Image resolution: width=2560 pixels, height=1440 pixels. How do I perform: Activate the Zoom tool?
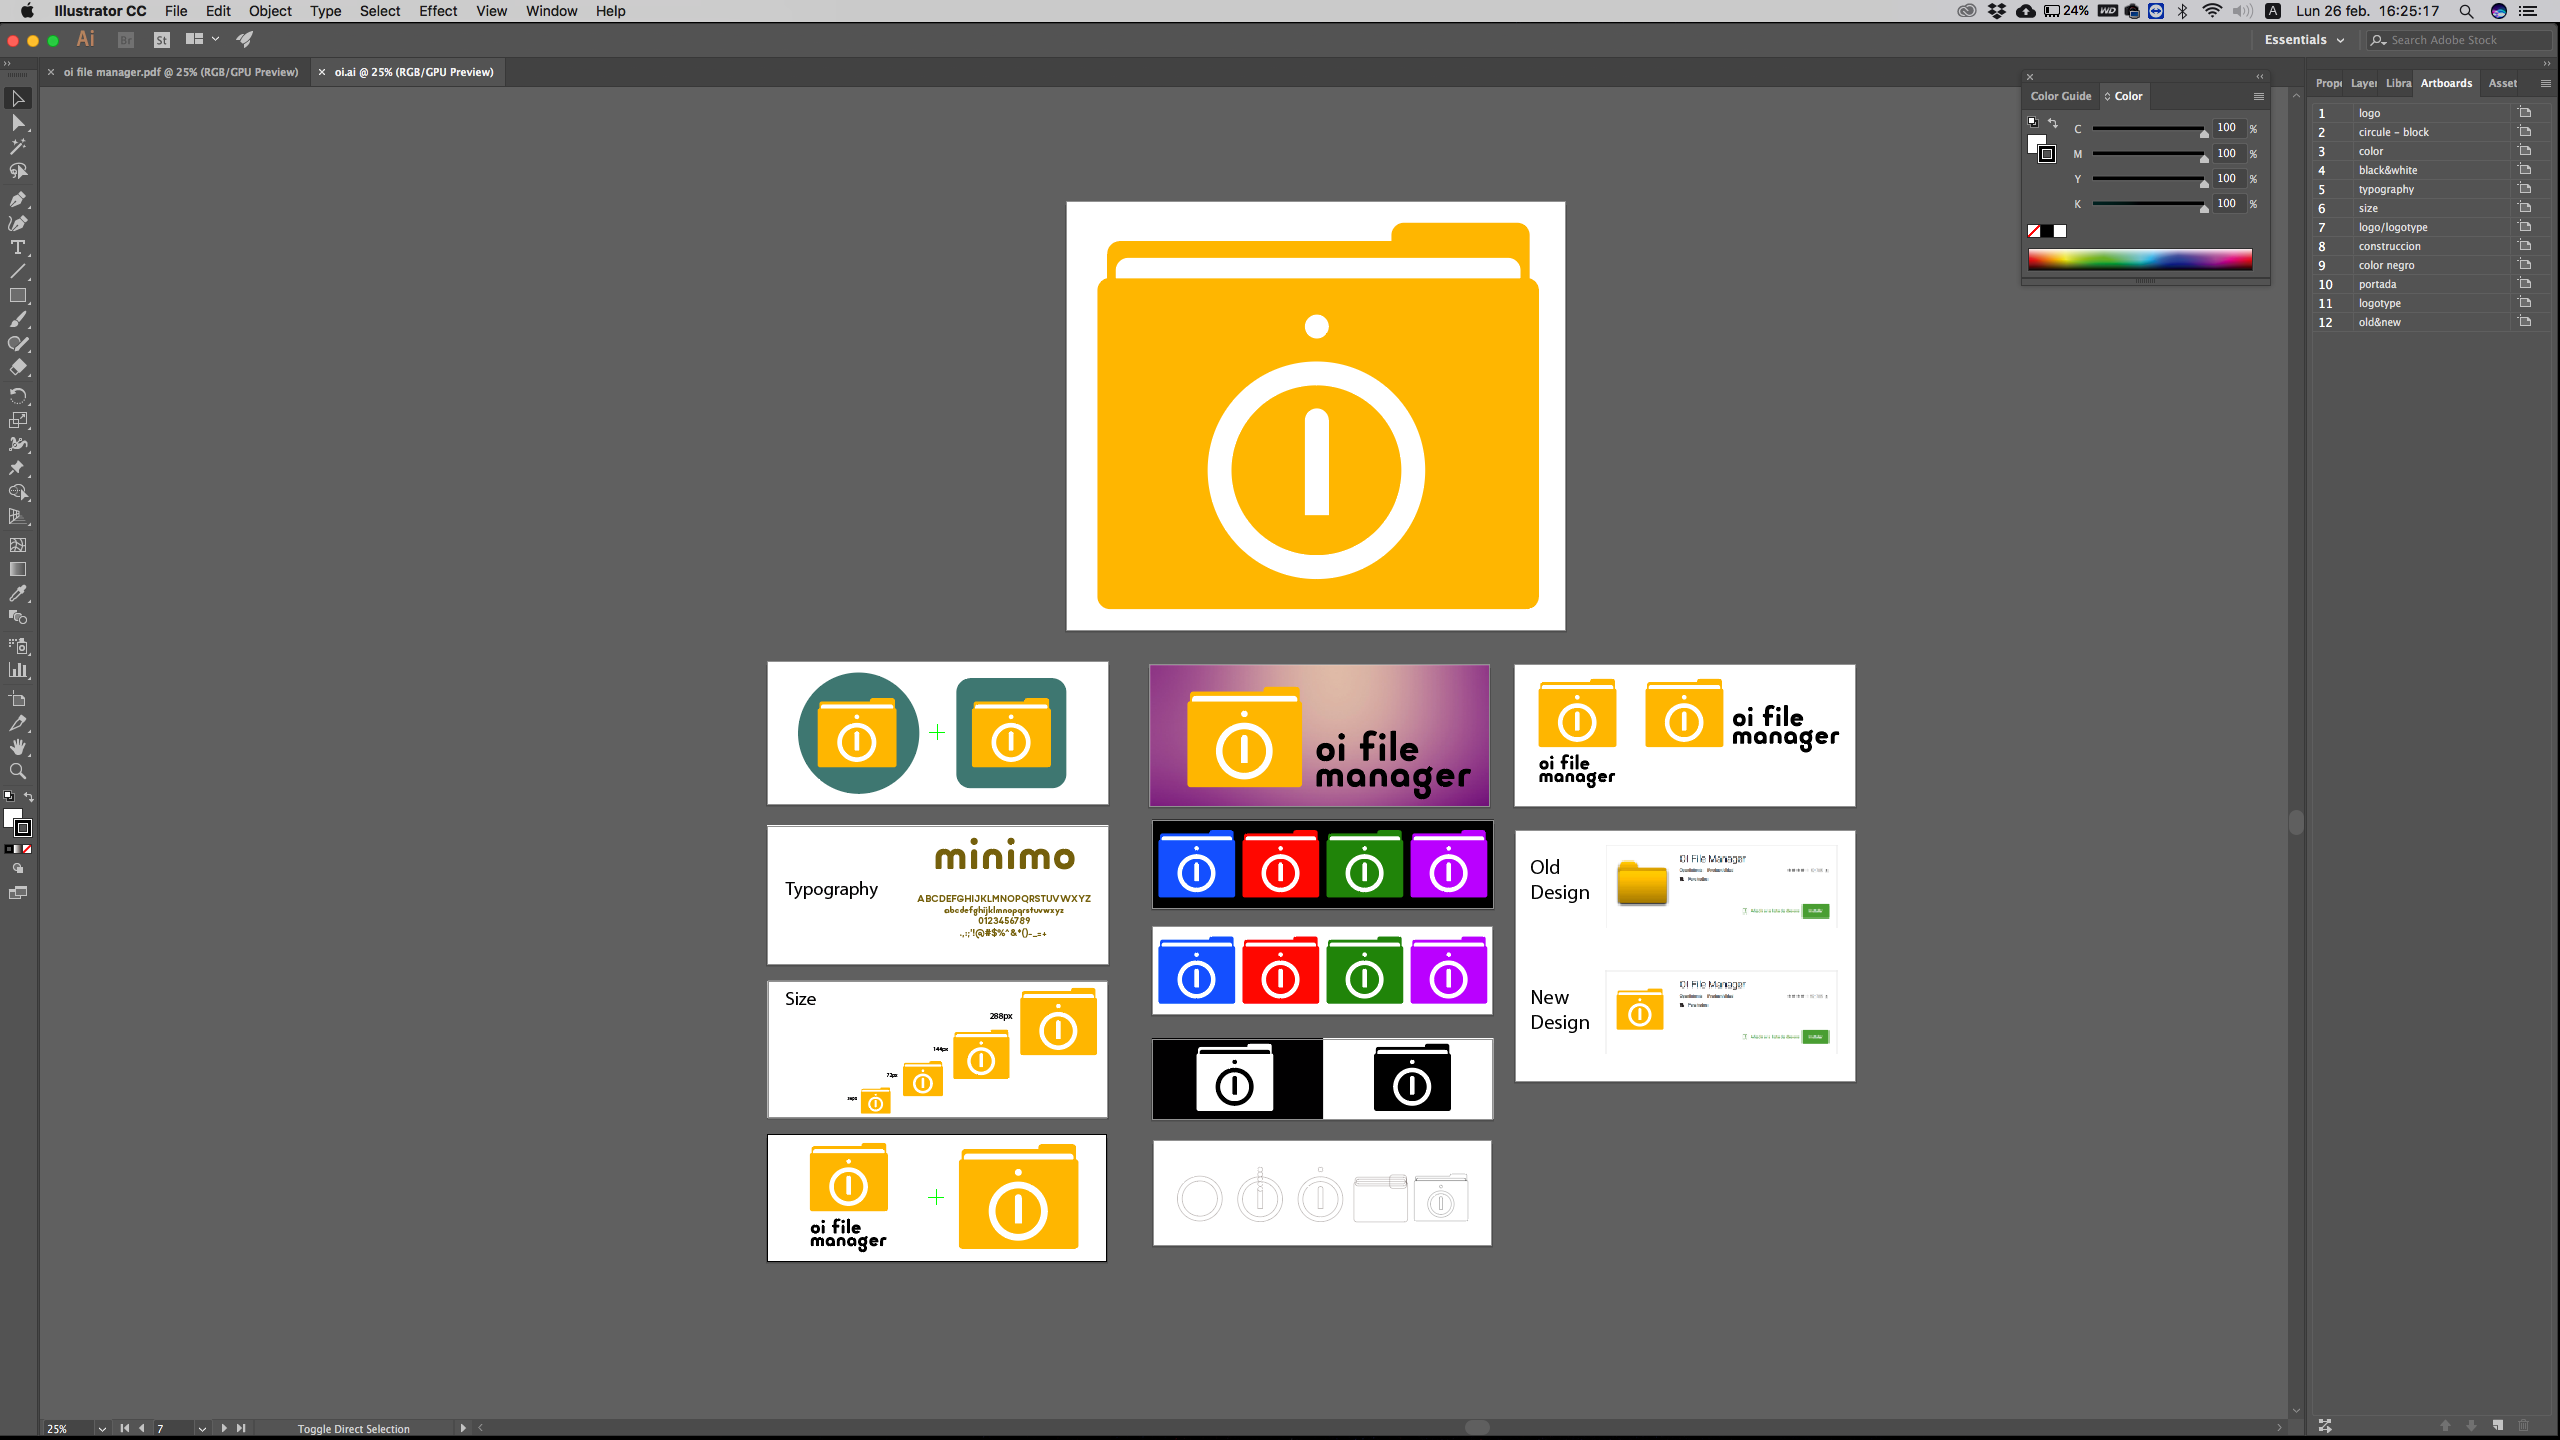[17, 771]
